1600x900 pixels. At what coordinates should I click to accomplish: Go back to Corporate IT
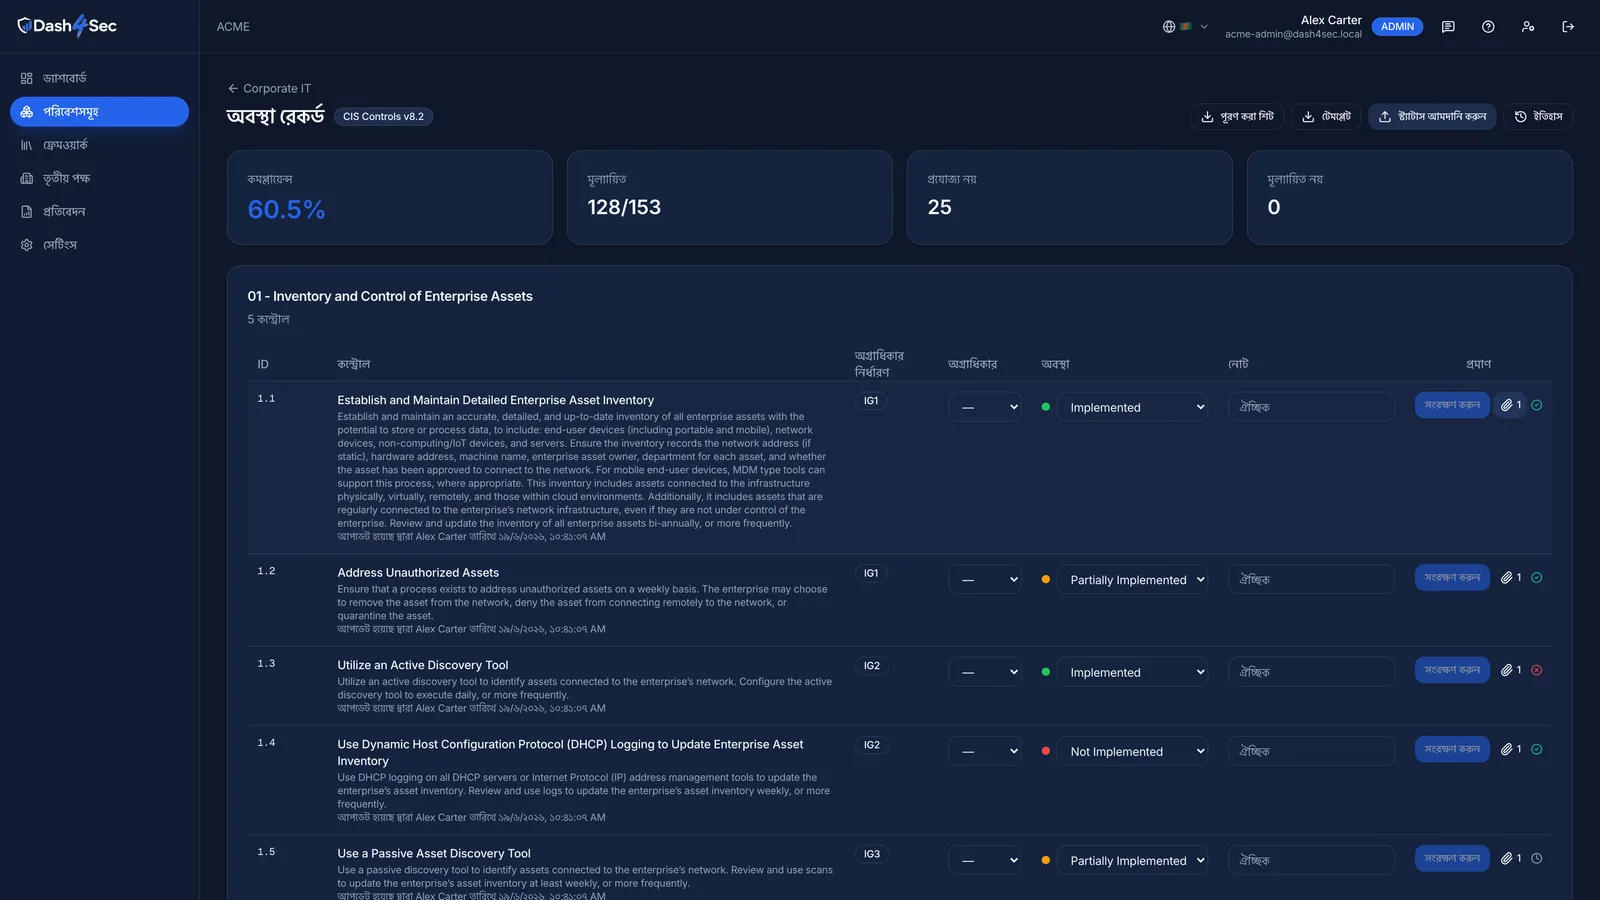(269, 88)
